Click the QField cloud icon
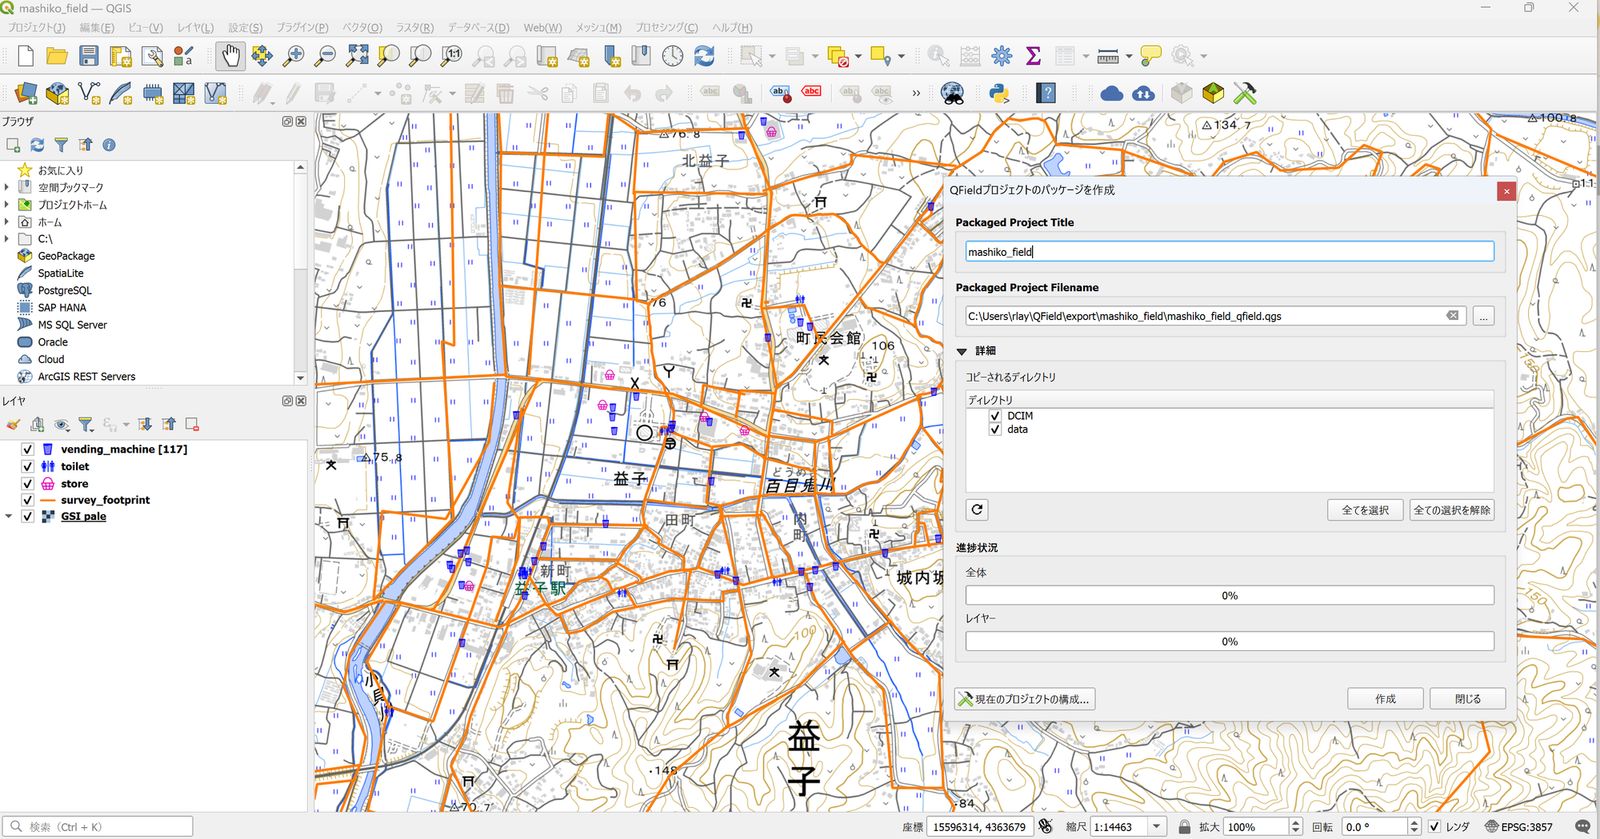The width and height of the screenshot is (1600, 839). 1112,93
